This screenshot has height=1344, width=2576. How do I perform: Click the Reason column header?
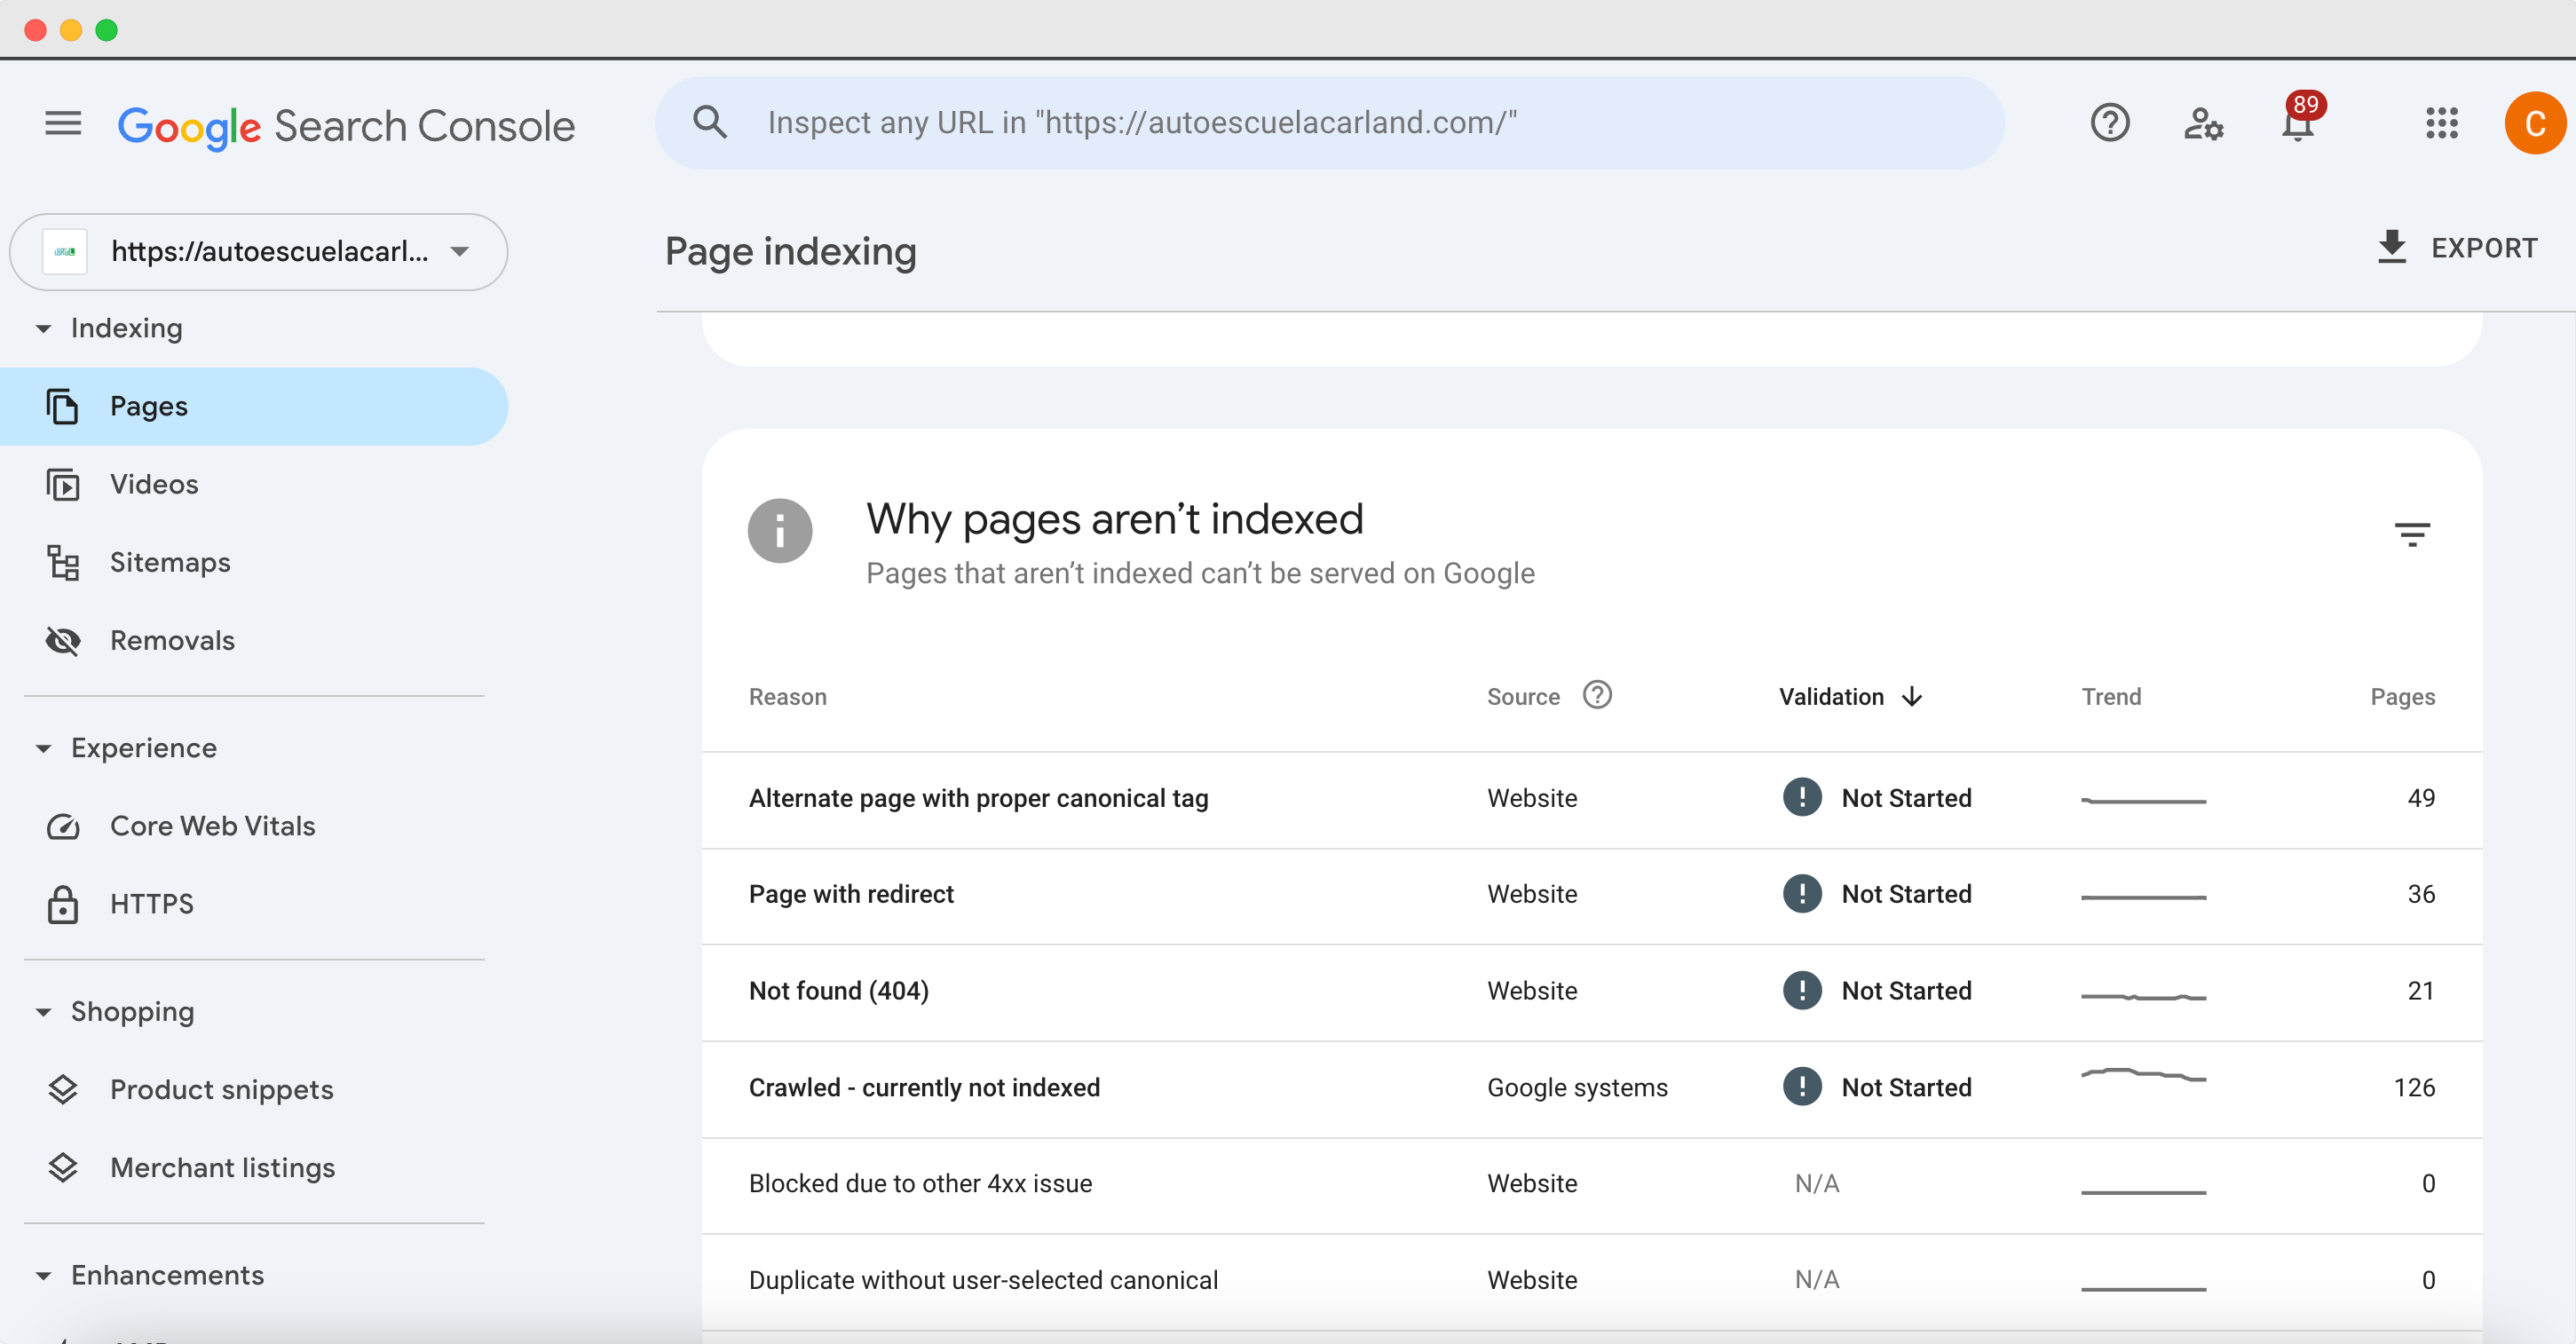788,697
